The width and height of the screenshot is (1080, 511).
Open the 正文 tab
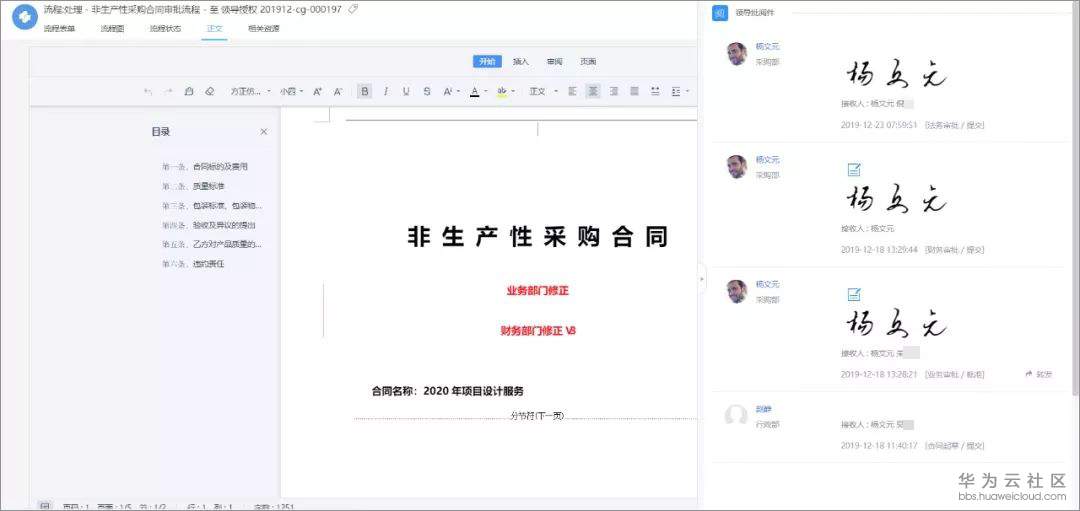[x=214, y=29]
